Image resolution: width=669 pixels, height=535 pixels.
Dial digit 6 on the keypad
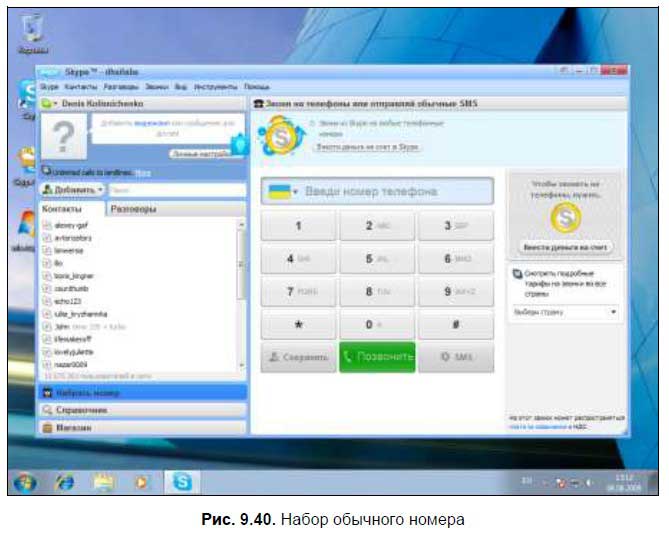point(456,259)
